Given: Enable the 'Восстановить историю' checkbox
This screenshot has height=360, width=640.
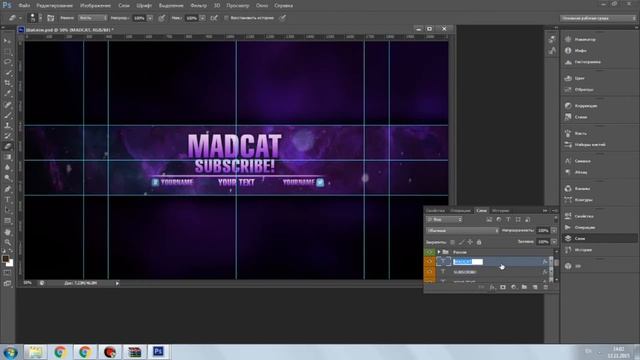Looking at the screenshot, I should tap(227, 18).
